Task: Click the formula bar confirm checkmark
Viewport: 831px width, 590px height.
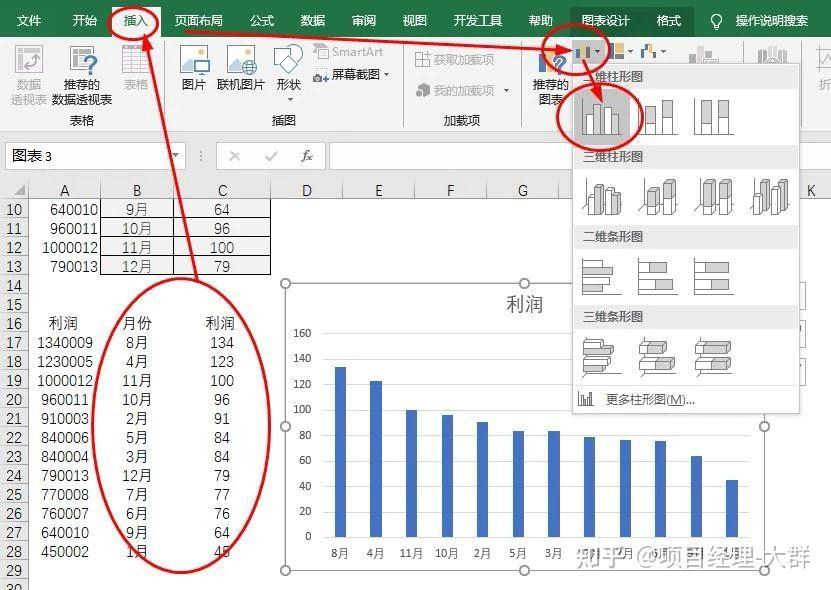Action: (271, 156)
